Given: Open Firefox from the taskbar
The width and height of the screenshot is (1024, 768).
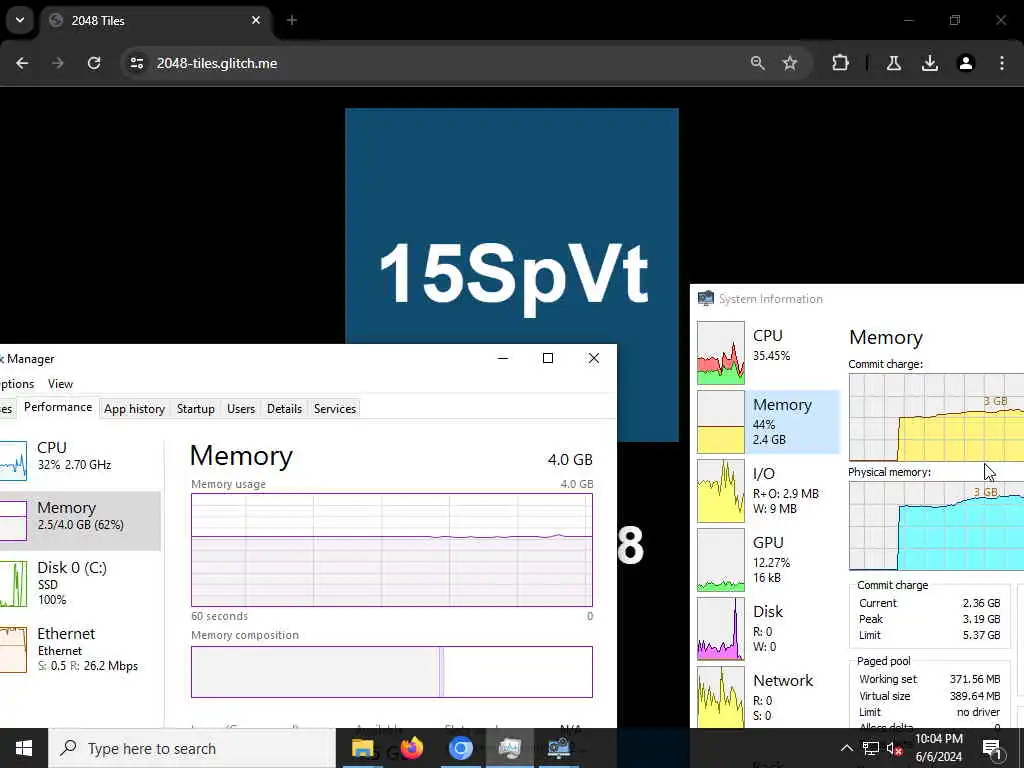Looking at the screenshot, I should [411, 748].
